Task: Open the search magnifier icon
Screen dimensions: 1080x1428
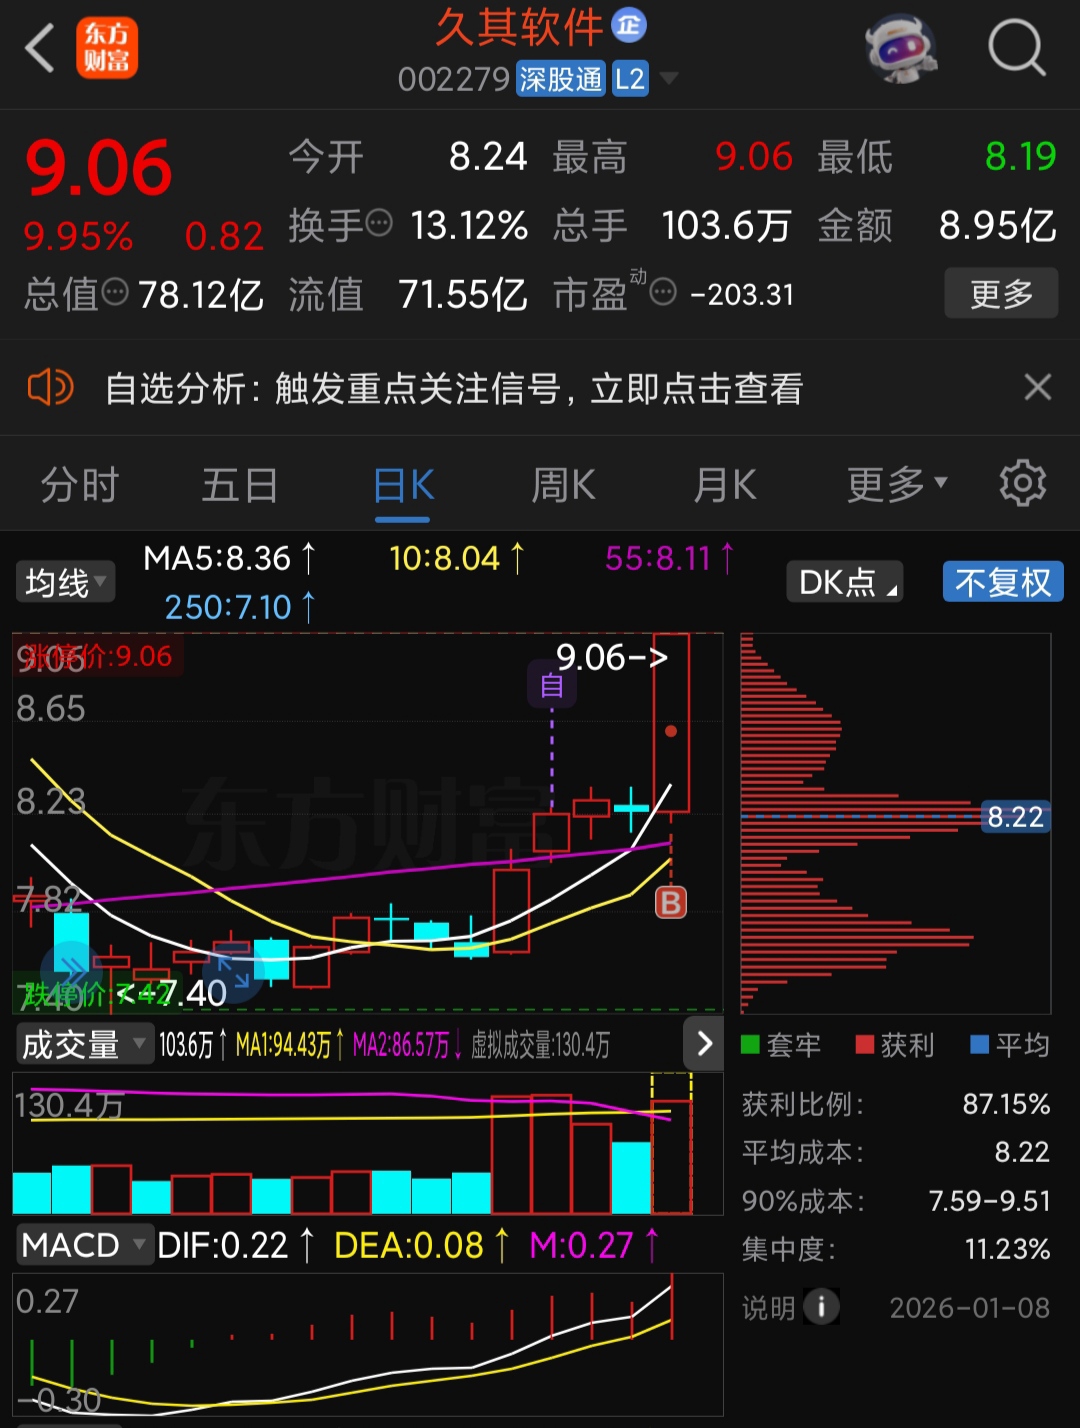Action: tap(1016, 48)
